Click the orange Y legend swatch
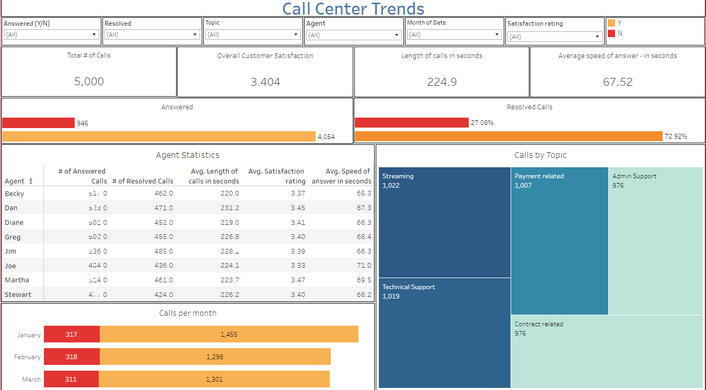706x390 pixels. pyautogui.click(x=611, y=23)
